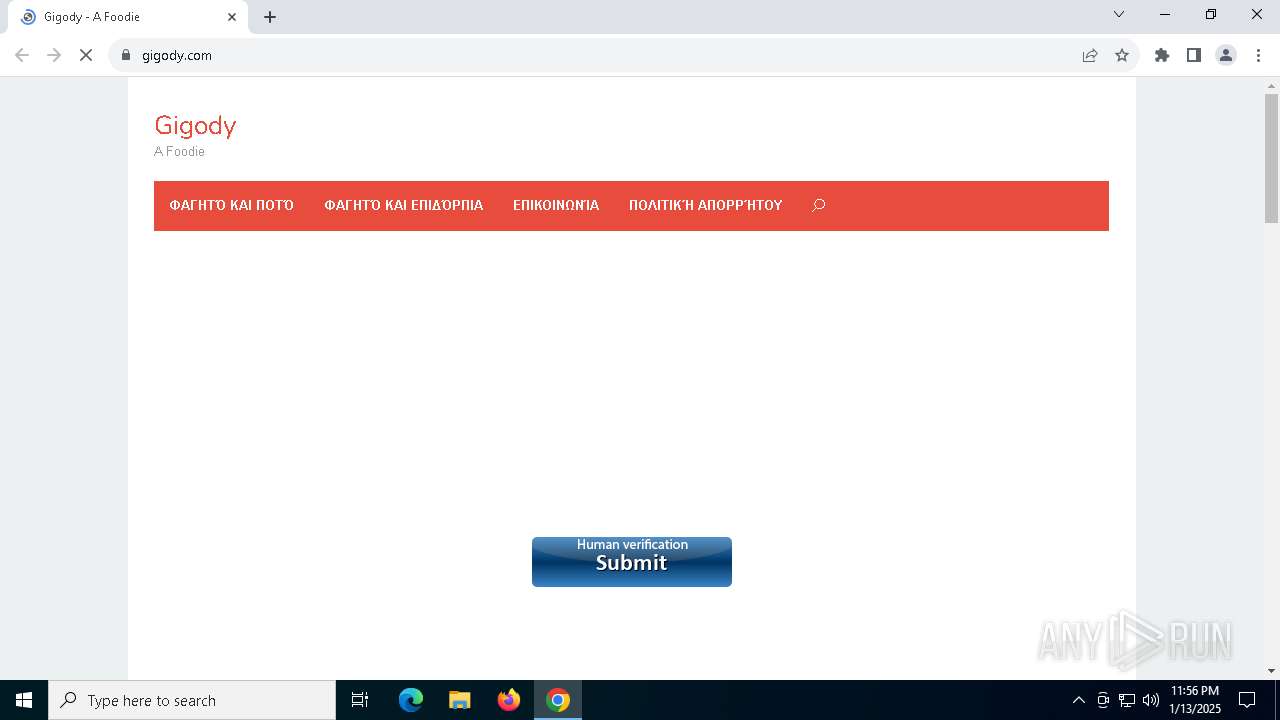Click the address bar URL

click(x=177, y=55)
